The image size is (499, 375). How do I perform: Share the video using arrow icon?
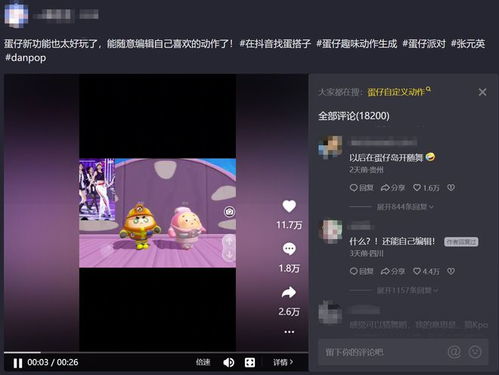click(289, 293)
